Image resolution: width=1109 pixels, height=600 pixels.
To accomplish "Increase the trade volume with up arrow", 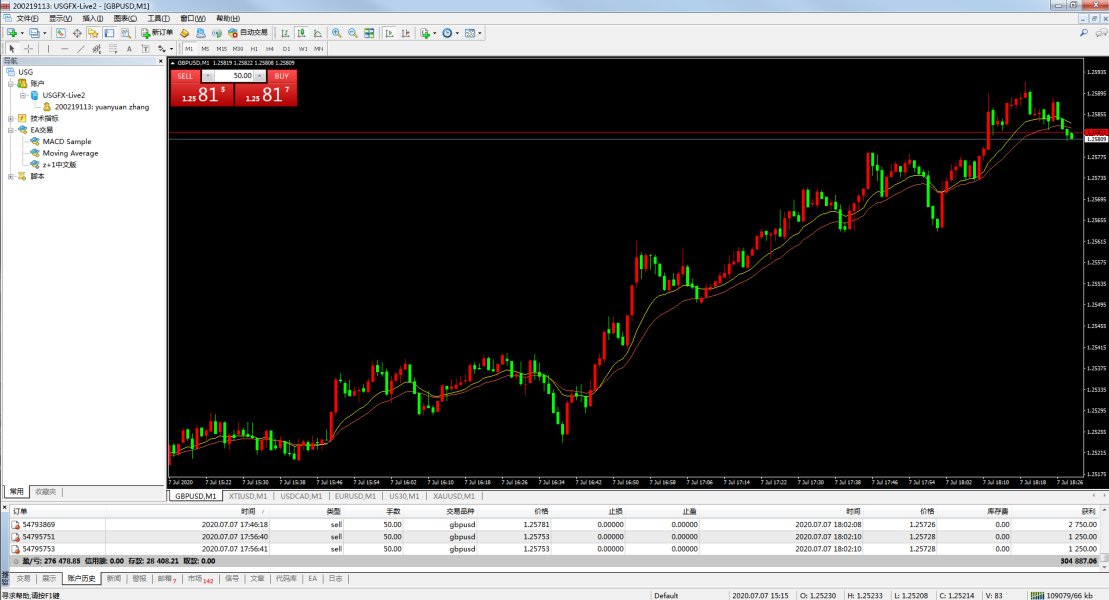I will (x=260, y=76).
